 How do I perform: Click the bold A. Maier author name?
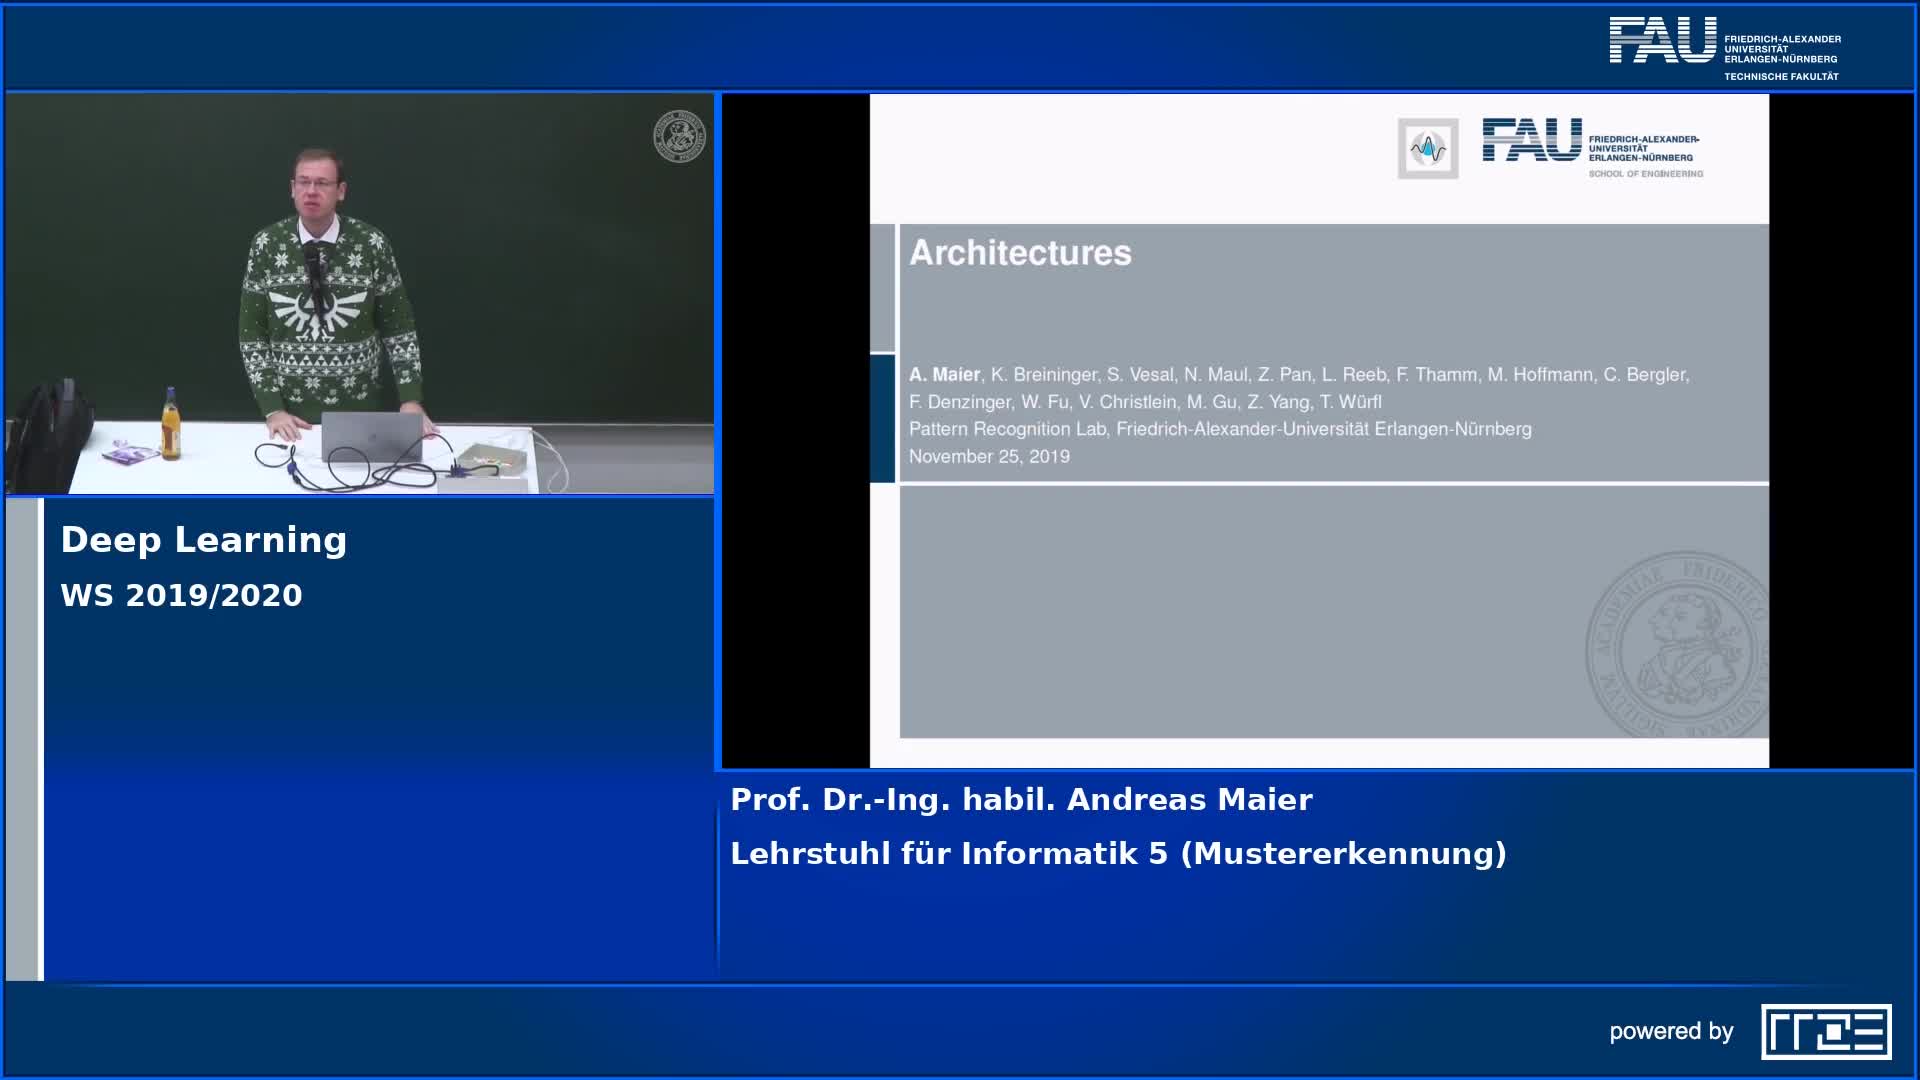944,375
